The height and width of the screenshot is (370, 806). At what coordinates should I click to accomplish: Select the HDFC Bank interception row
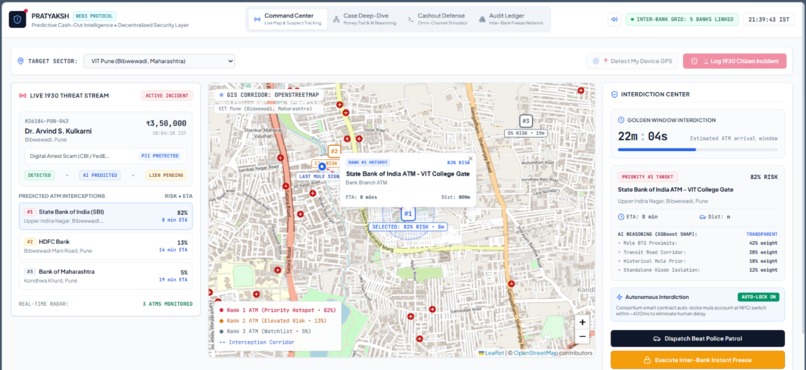(105, 246)
